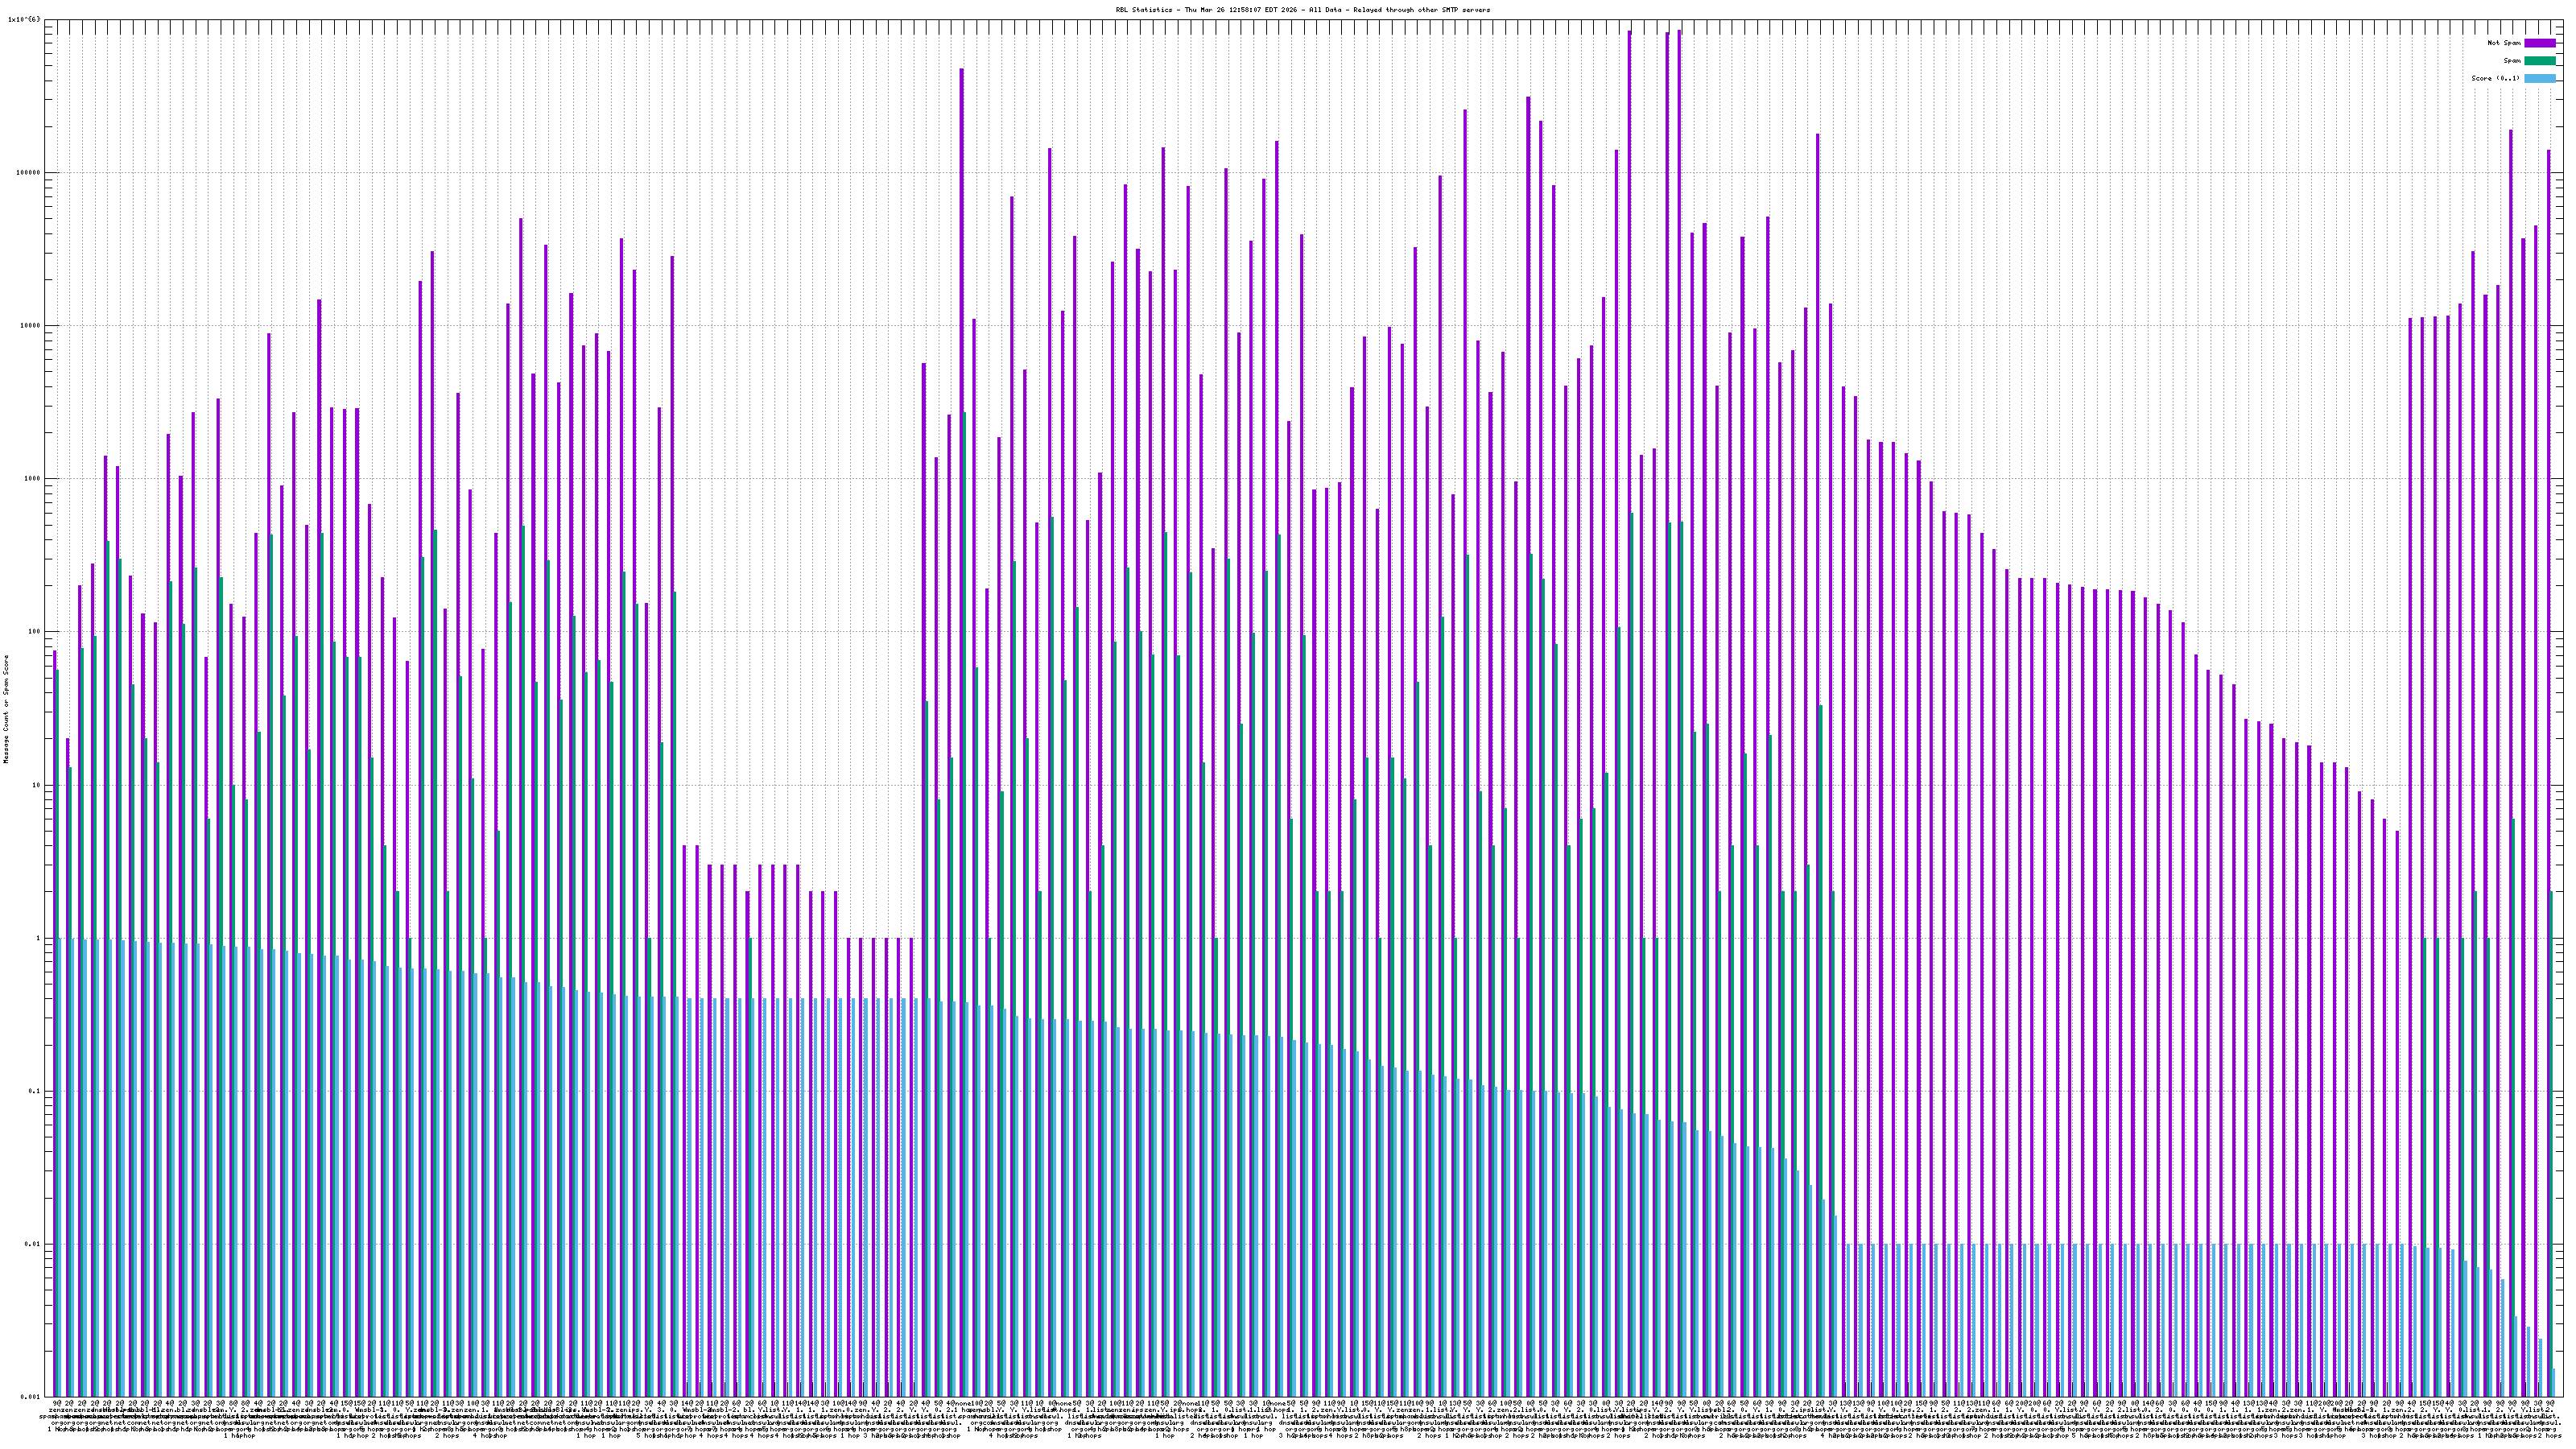Click the rotated 'Message Count or Spam Score' axis title

[x=6, y=709]
